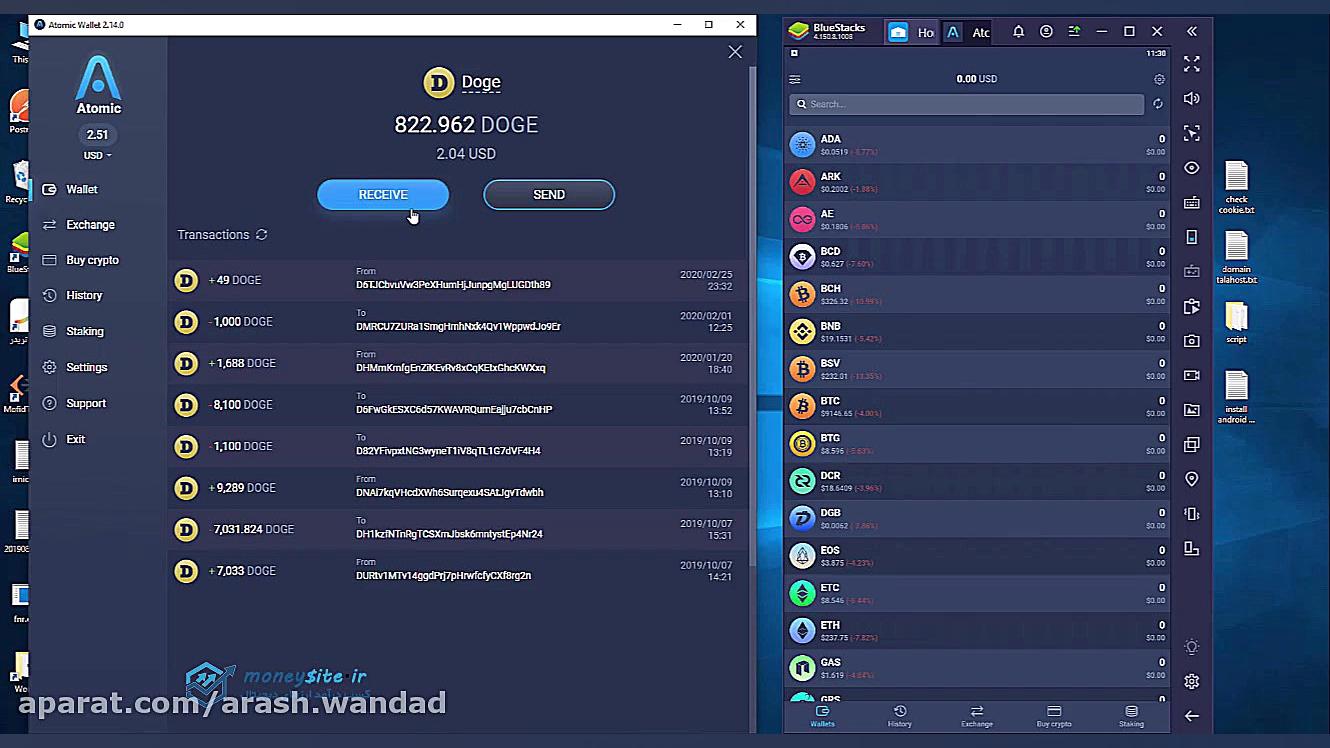Select the +7,033 DOGE transaction
This screenshot has width=1330, height=748.
pos(458,571)
